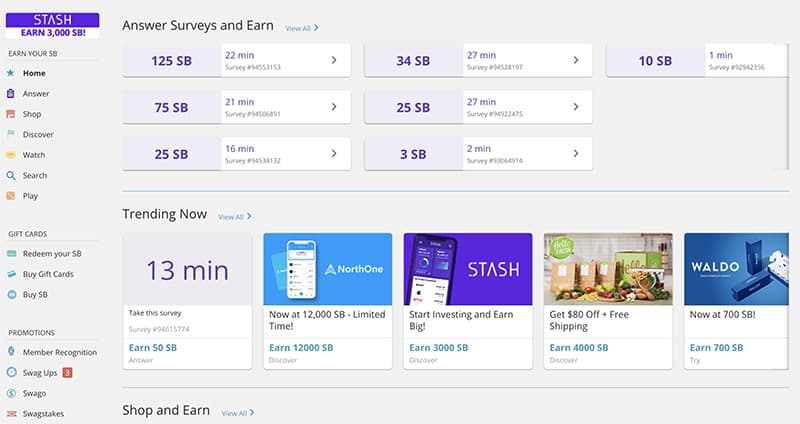Open the Watch menu item
The width and height of the screenshot is (800, 424).
pyautogui.click(x=34, y=155)
